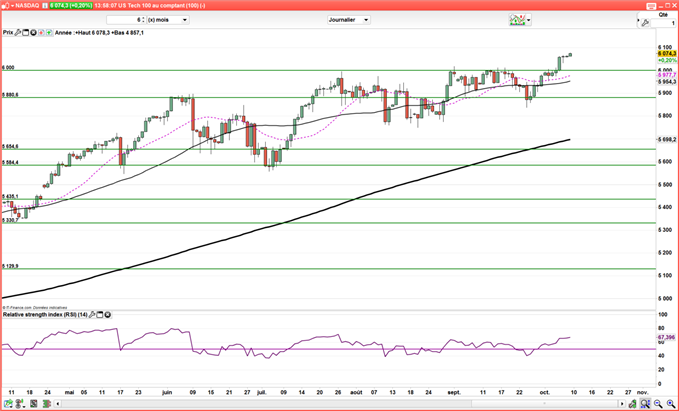Viewport: 679px width, 411px height.
Task: Click the Prix panel label
Action: (x=8, y=32)
